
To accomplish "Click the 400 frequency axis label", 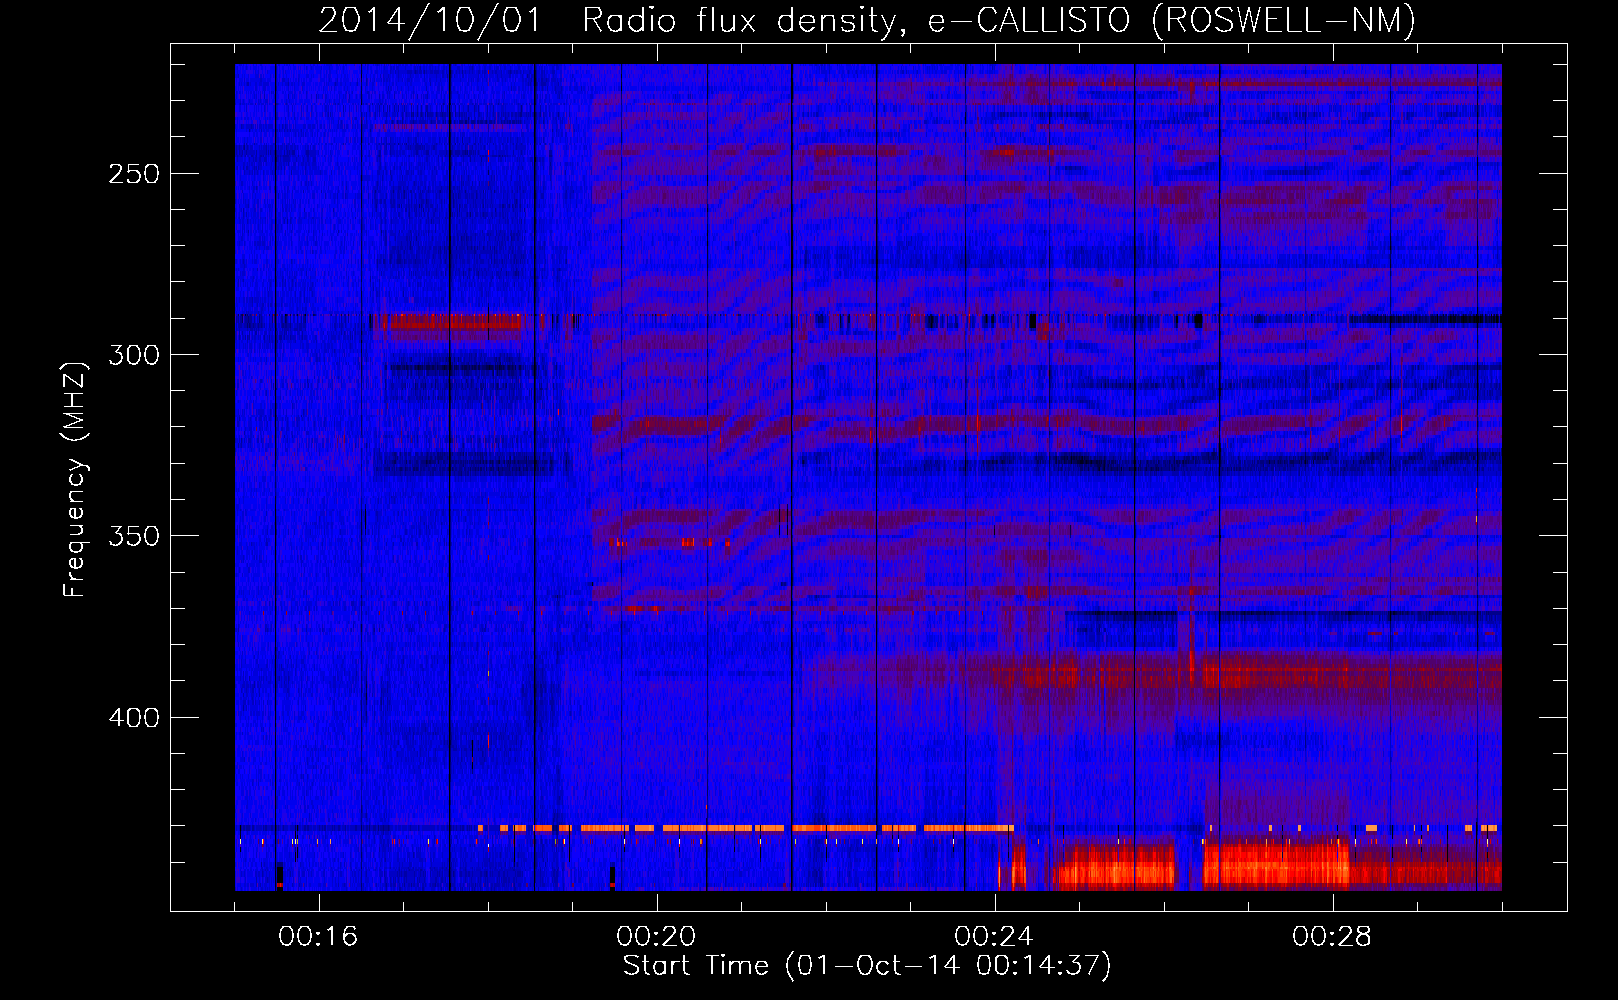I will 134,718.
